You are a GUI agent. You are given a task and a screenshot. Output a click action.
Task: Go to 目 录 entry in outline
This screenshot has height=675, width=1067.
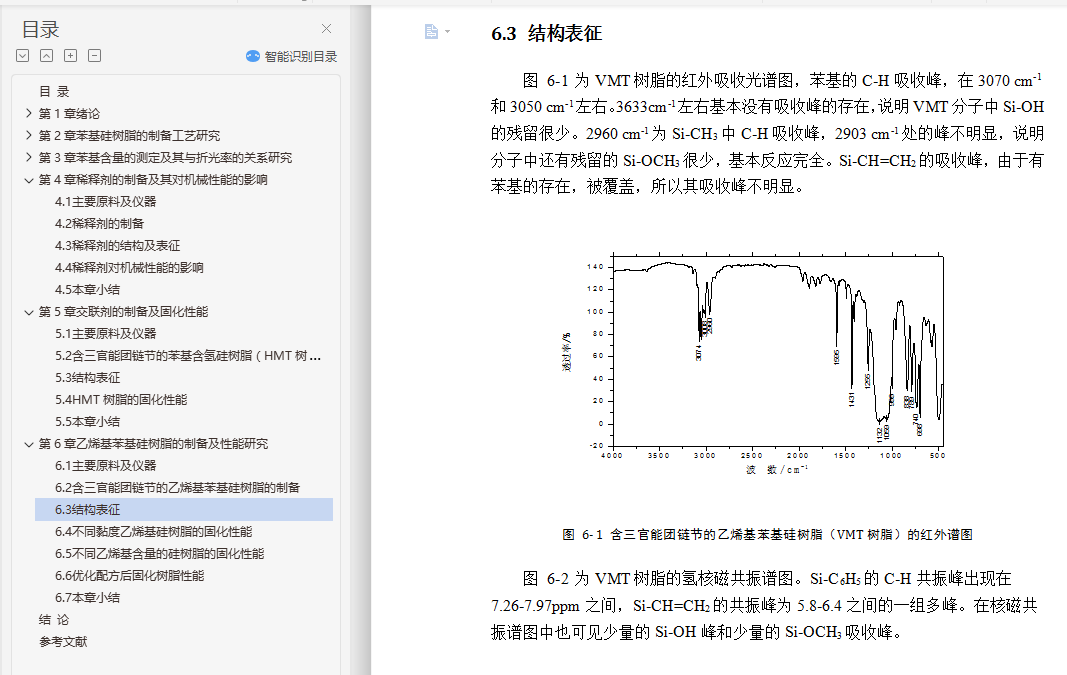point(54,92)
